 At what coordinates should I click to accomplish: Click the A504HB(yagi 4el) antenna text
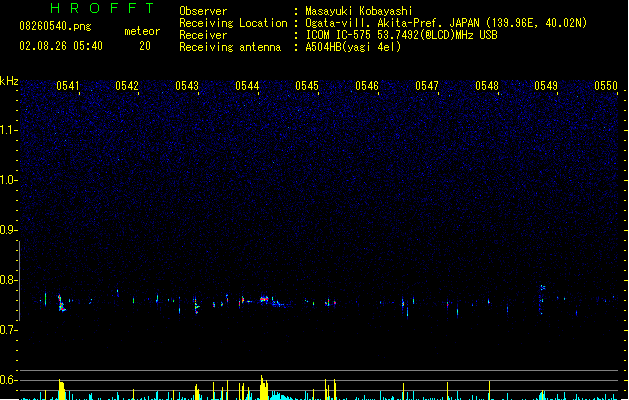(353, 47)
